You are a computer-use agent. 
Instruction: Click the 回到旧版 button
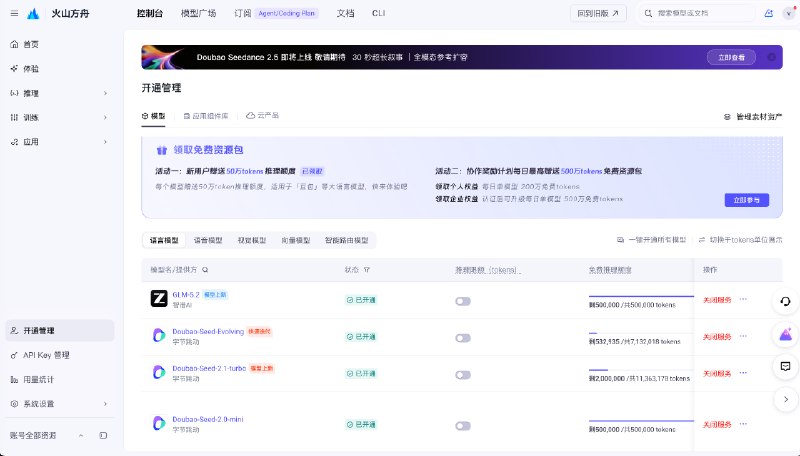(598, 13)
